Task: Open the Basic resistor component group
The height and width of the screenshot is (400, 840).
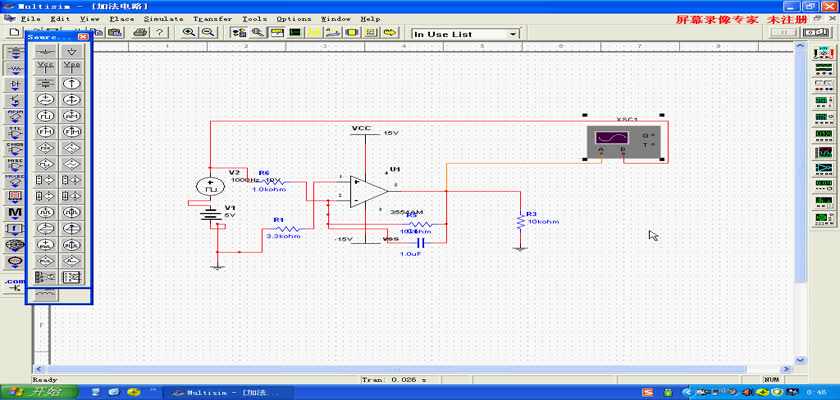Action: pos(15,69)
